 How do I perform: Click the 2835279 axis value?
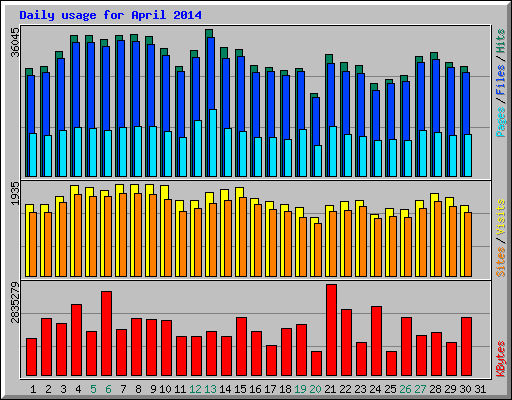click(x=15, y=302)
